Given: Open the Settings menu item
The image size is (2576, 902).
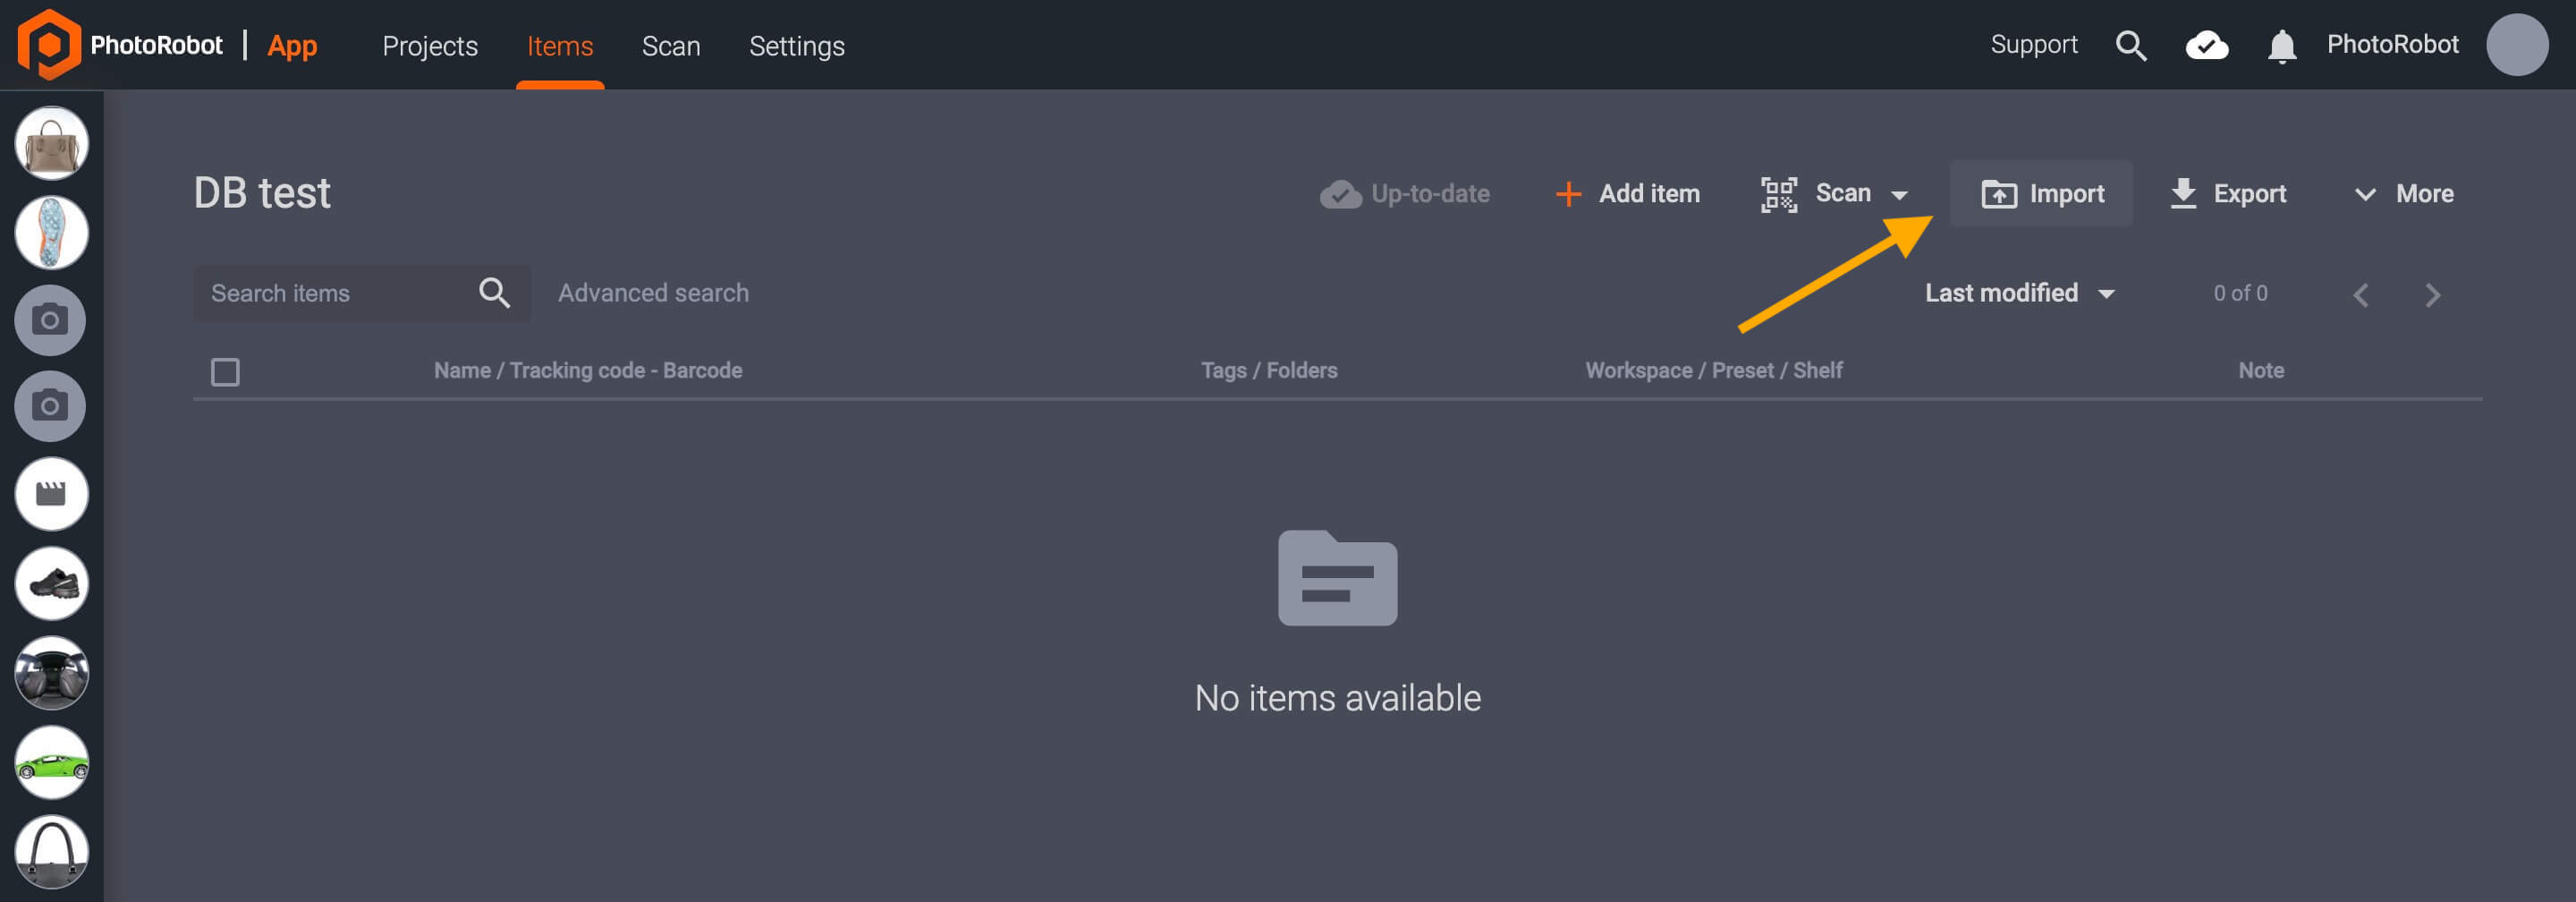Looking at the screenshot, I should 797,46.
